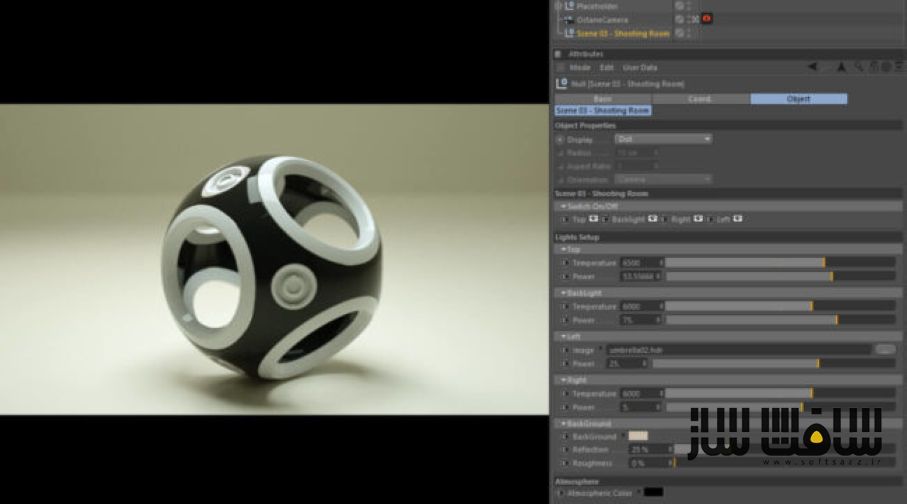Select the OctaneCamera camera icon

570,20
